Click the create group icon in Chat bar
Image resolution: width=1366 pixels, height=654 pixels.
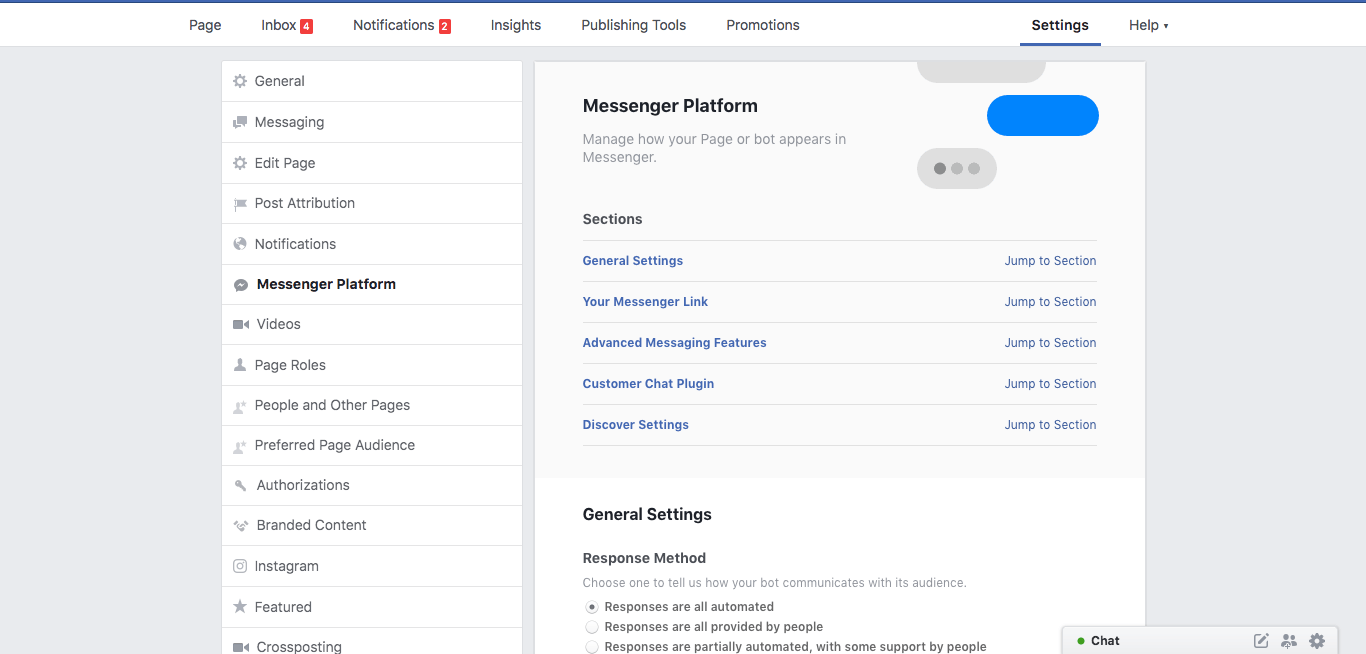(x=1289, y=641)
